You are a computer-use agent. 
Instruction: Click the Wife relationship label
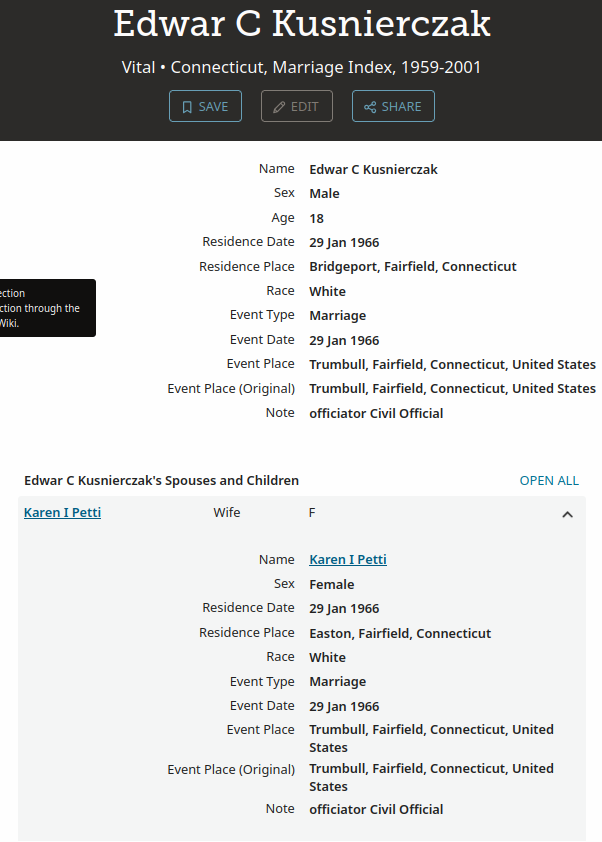227,513
